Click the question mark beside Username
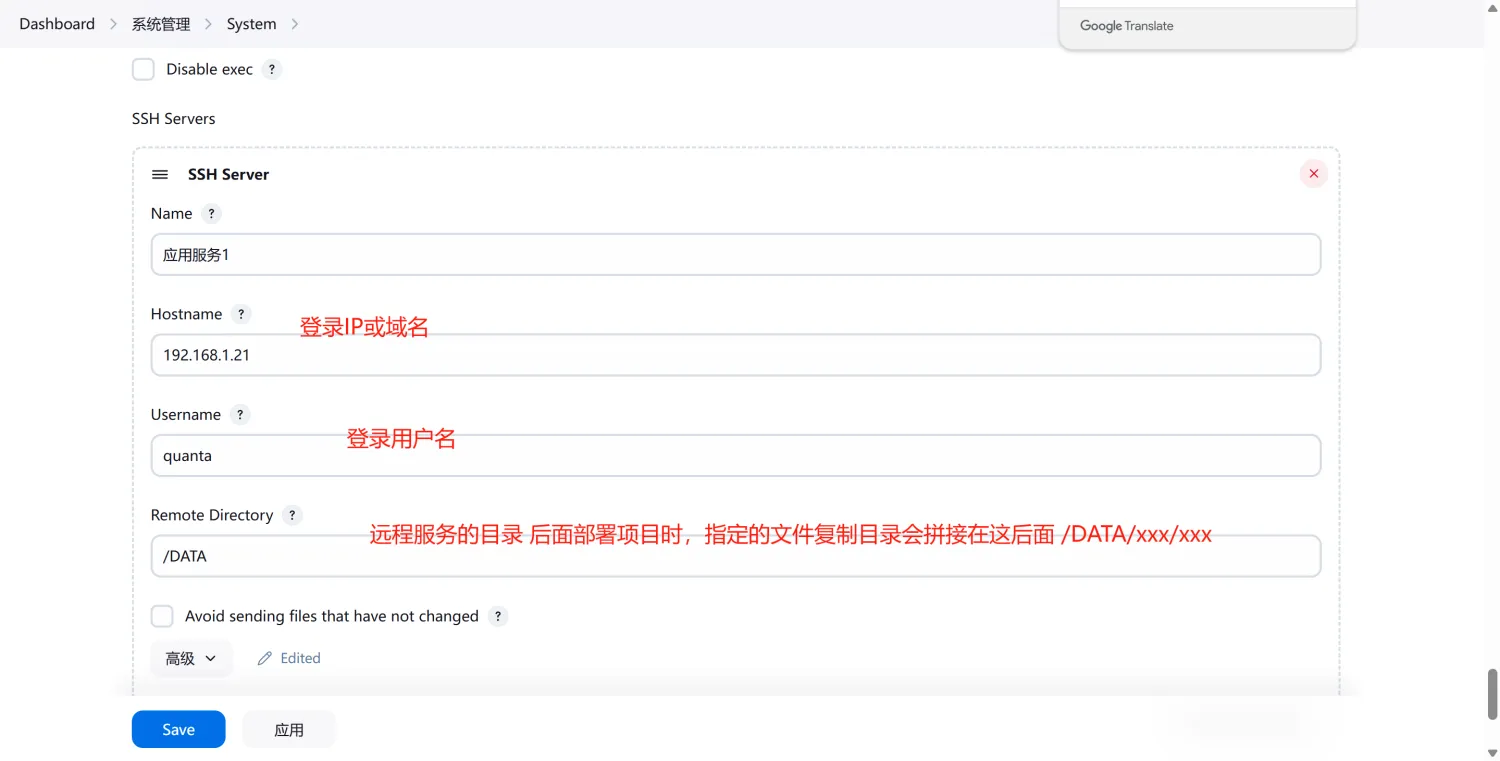The image size is (1500, 761). point(239,414)
